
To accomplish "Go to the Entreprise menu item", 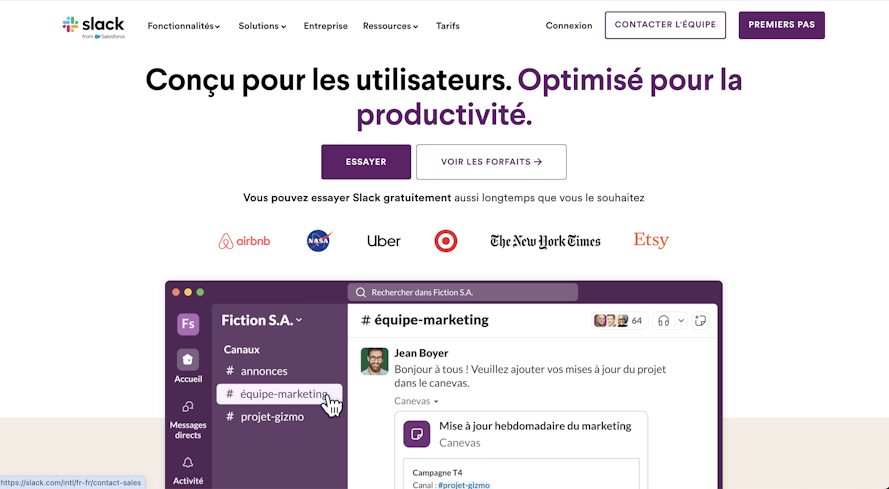I will click(x=325, y=26).
